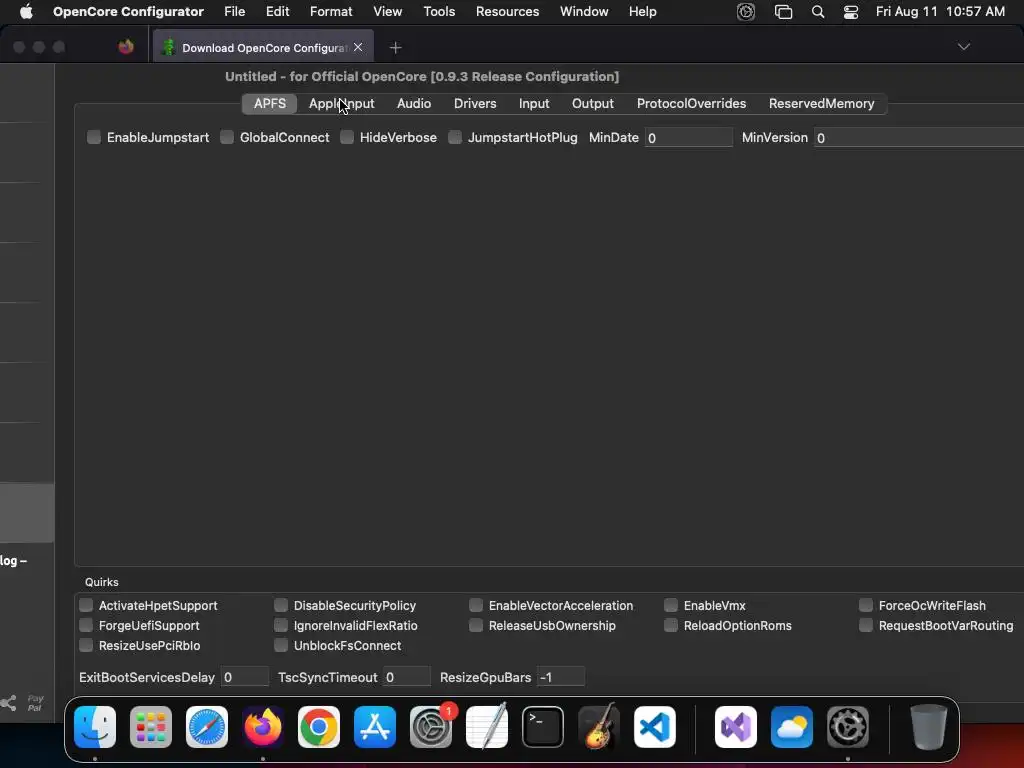Open the Apple menu
1024x768 pixels.
click(26, 12)
